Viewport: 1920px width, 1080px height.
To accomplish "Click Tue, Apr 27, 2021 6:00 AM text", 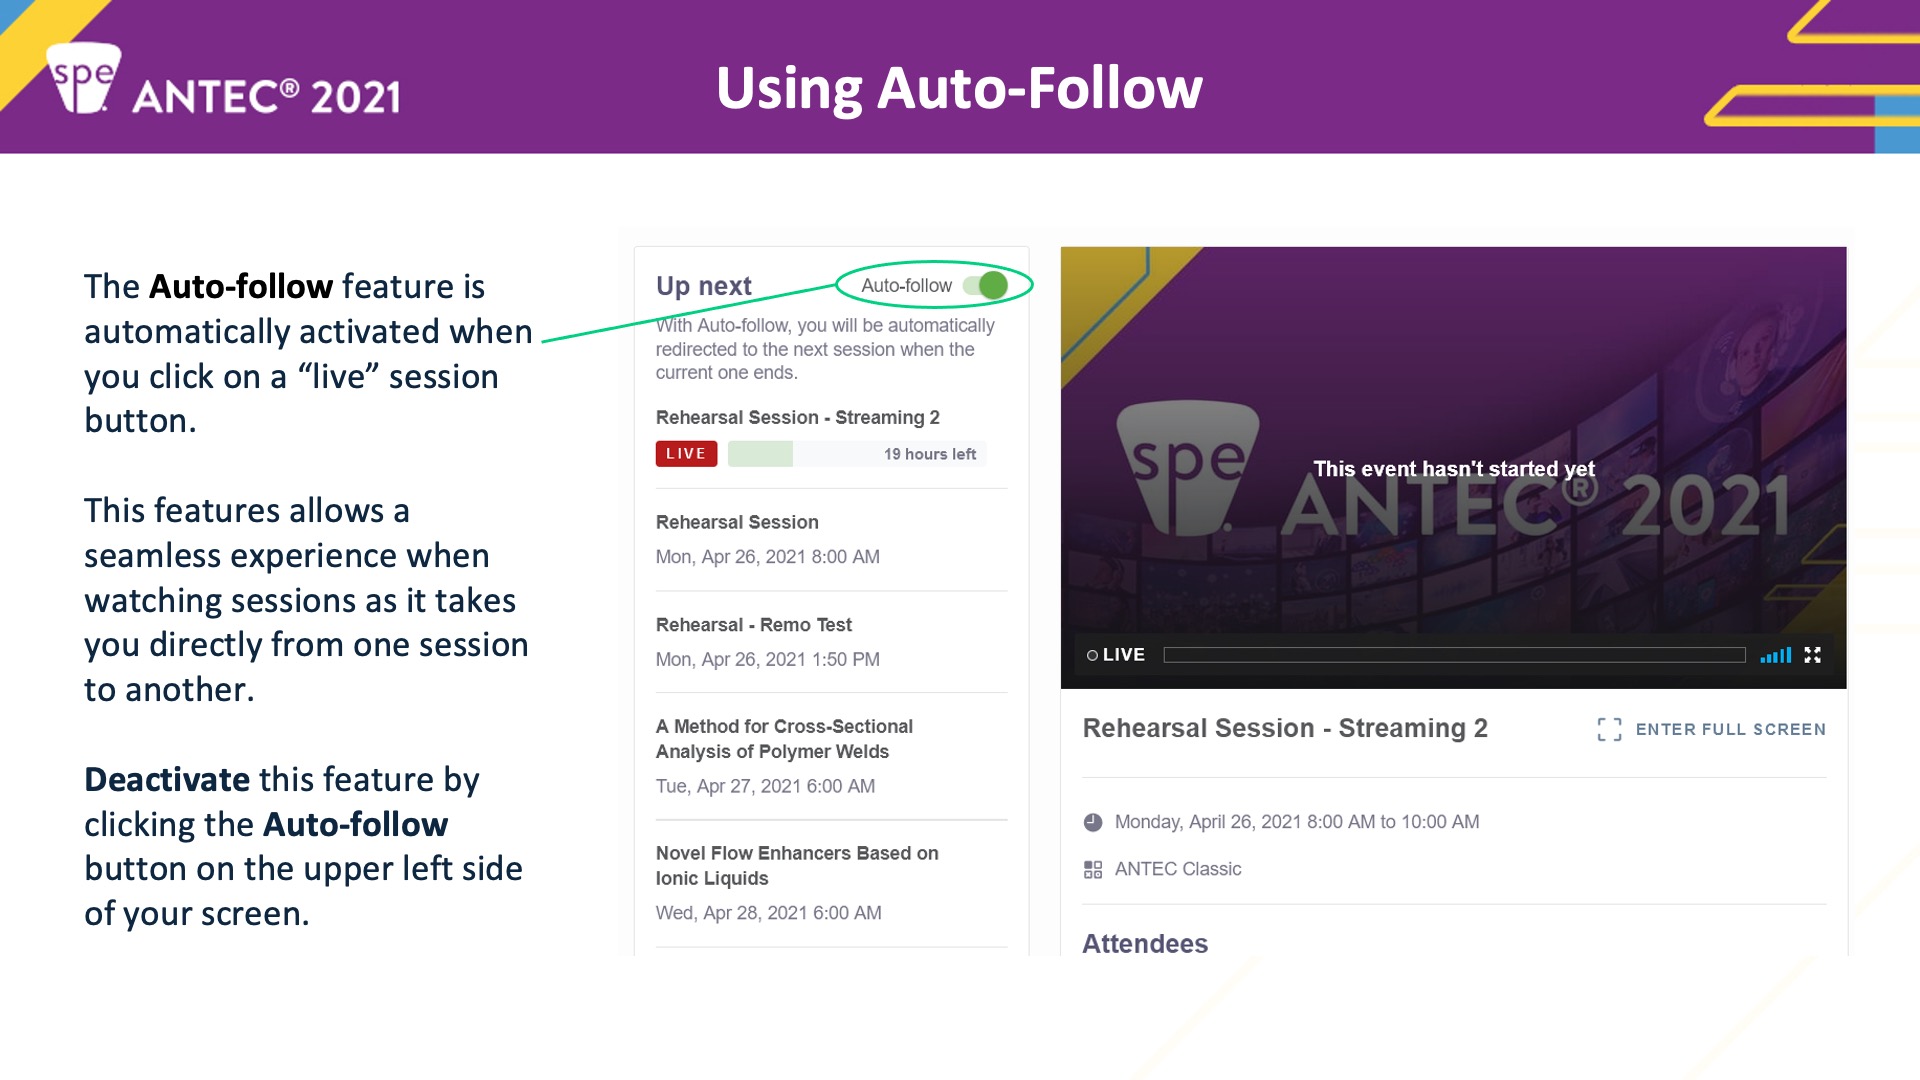I will 765,786.
